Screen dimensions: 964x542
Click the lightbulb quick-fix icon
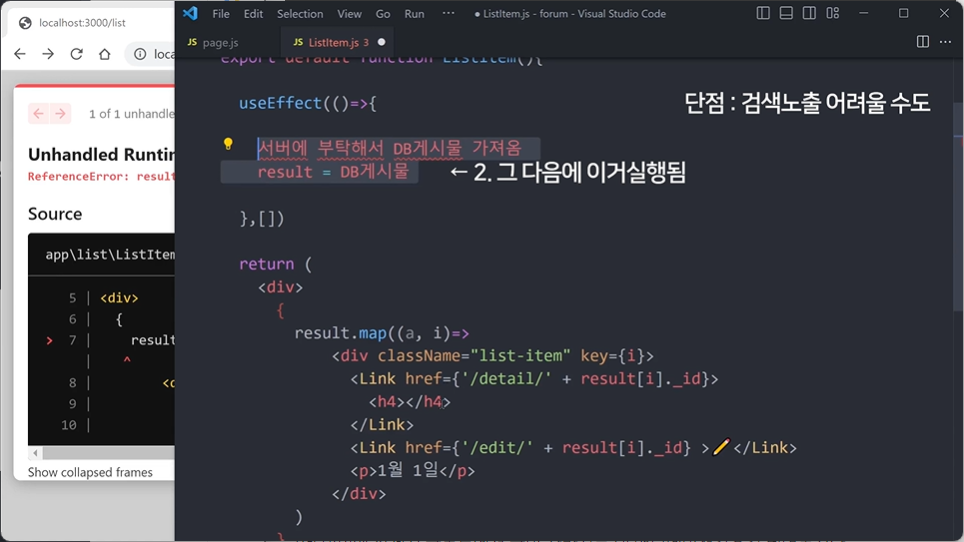click(x=228, y=144)
